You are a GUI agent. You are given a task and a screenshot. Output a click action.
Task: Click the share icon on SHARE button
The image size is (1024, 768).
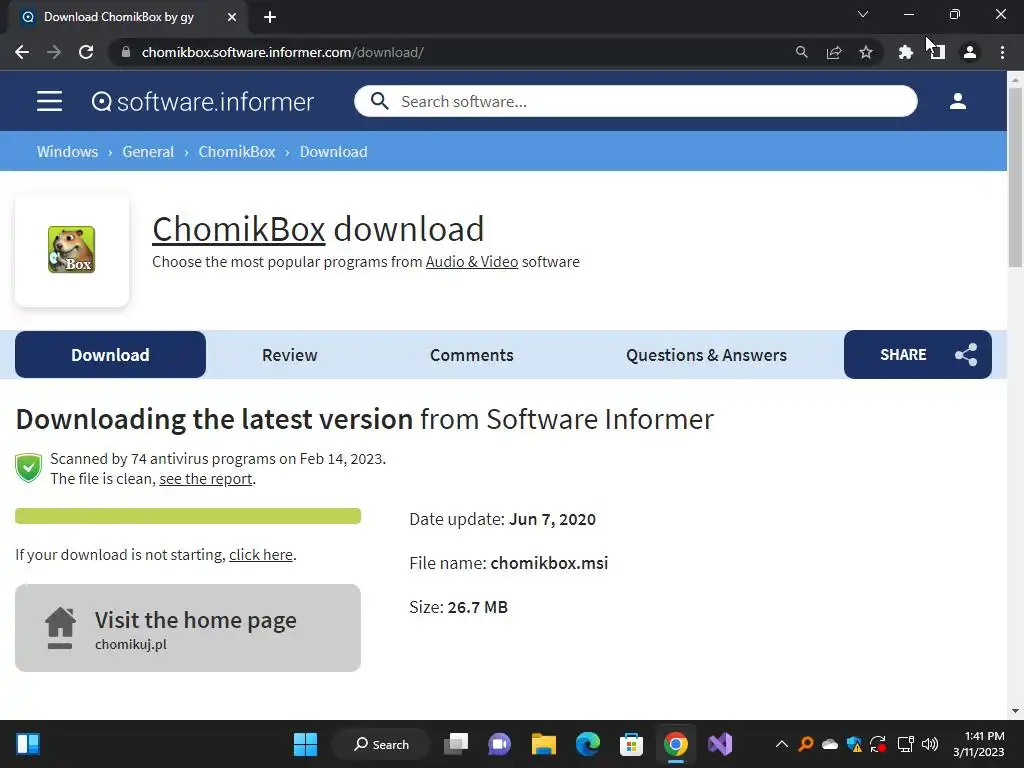click(966, 355)
